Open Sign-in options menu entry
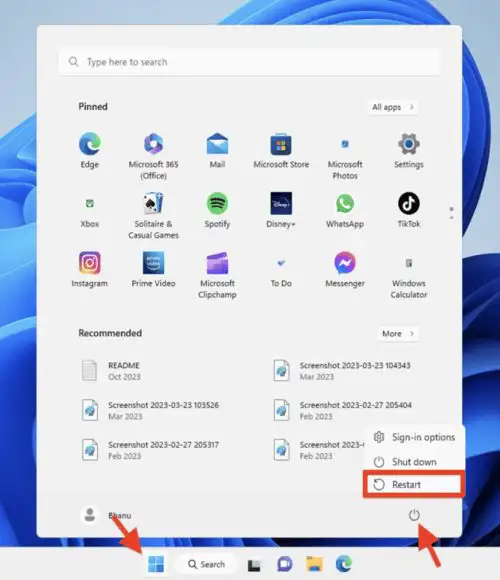This screenshot has width=500, height=580. click(x=413, y=437)
